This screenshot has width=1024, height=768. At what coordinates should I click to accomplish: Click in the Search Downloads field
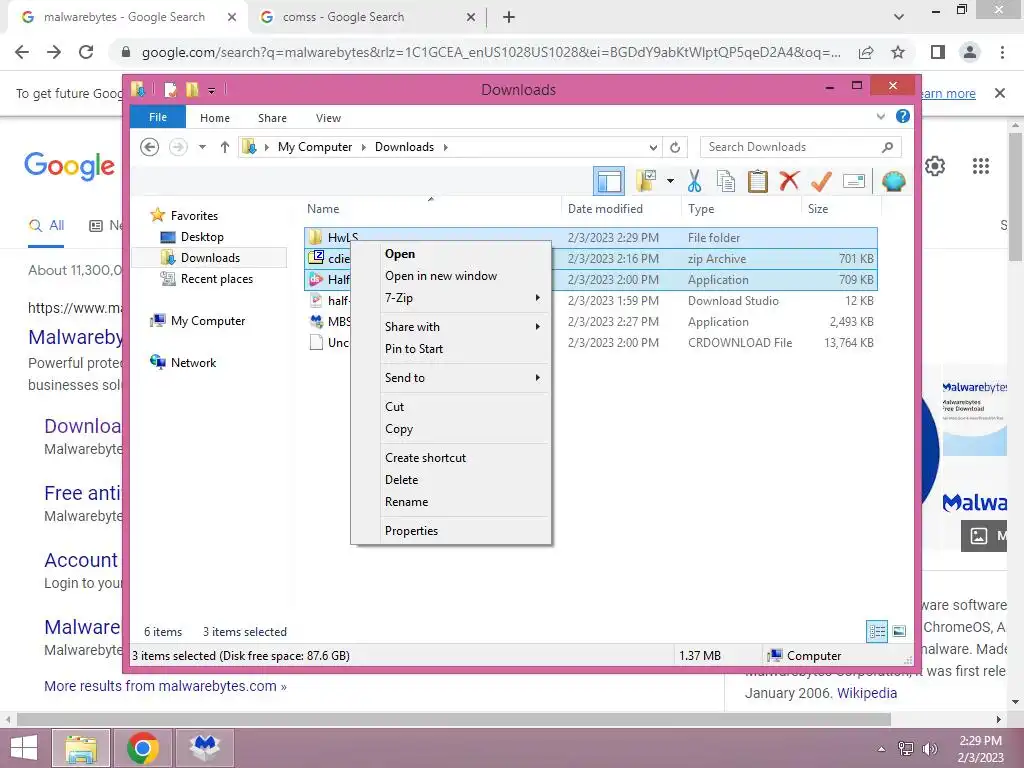(x=800, y=147)
